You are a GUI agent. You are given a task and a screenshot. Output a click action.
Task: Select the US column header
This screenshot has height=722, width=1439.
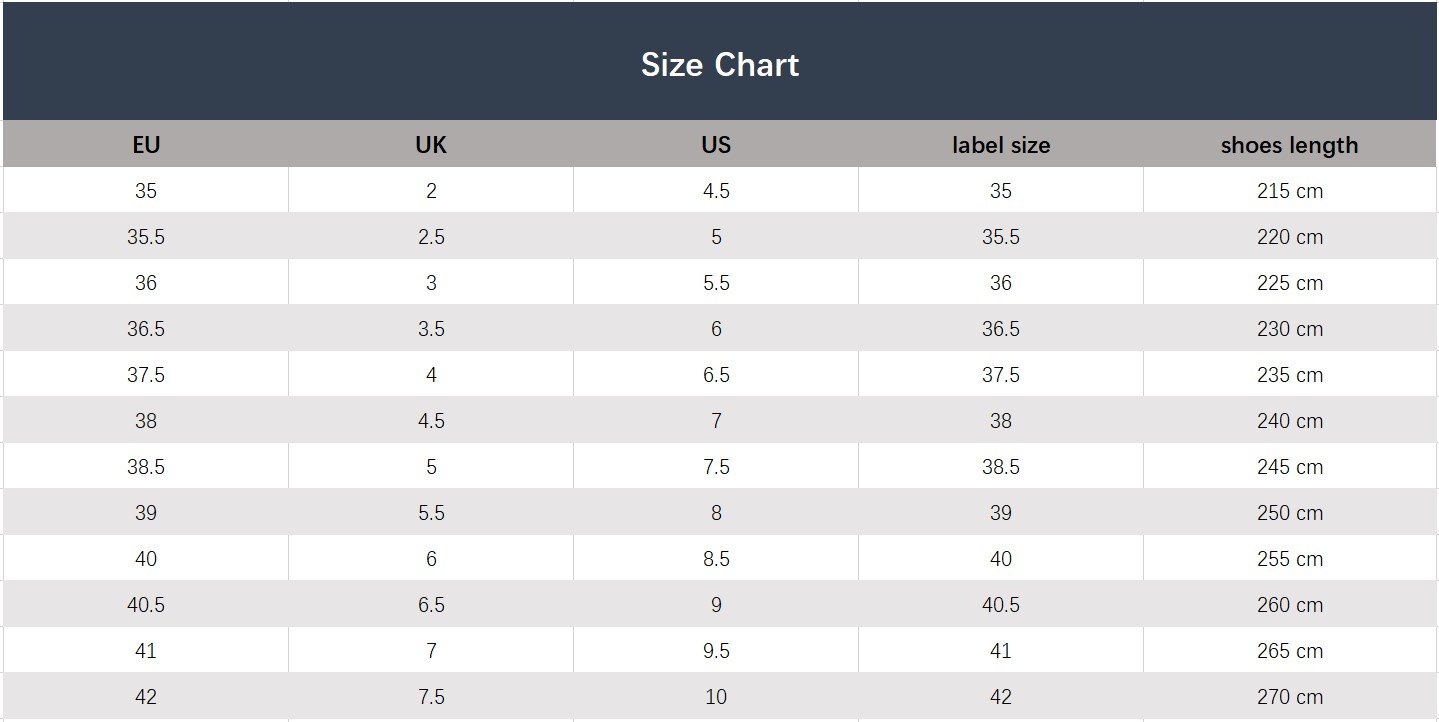click(x=716, y=144)
